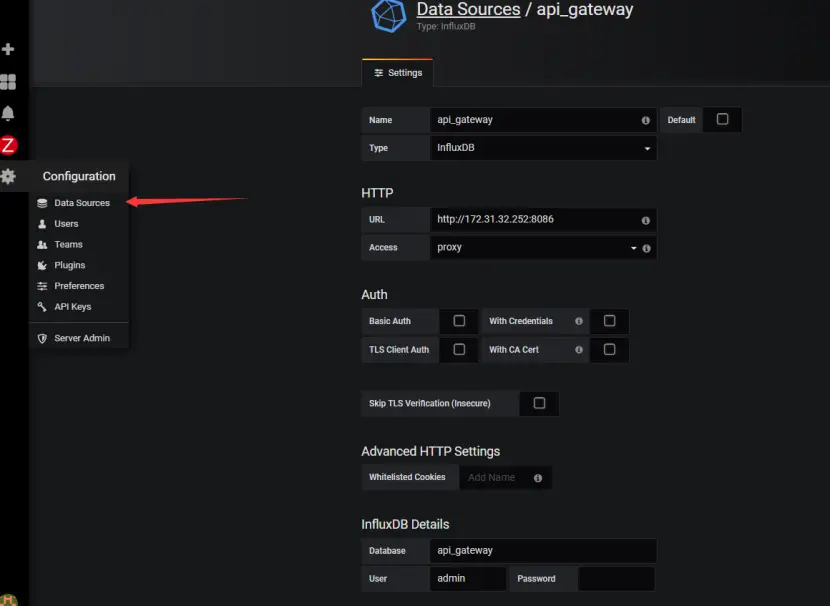Open the Alerting bell icon
830x606 pixels.
[x=8, y=113]
